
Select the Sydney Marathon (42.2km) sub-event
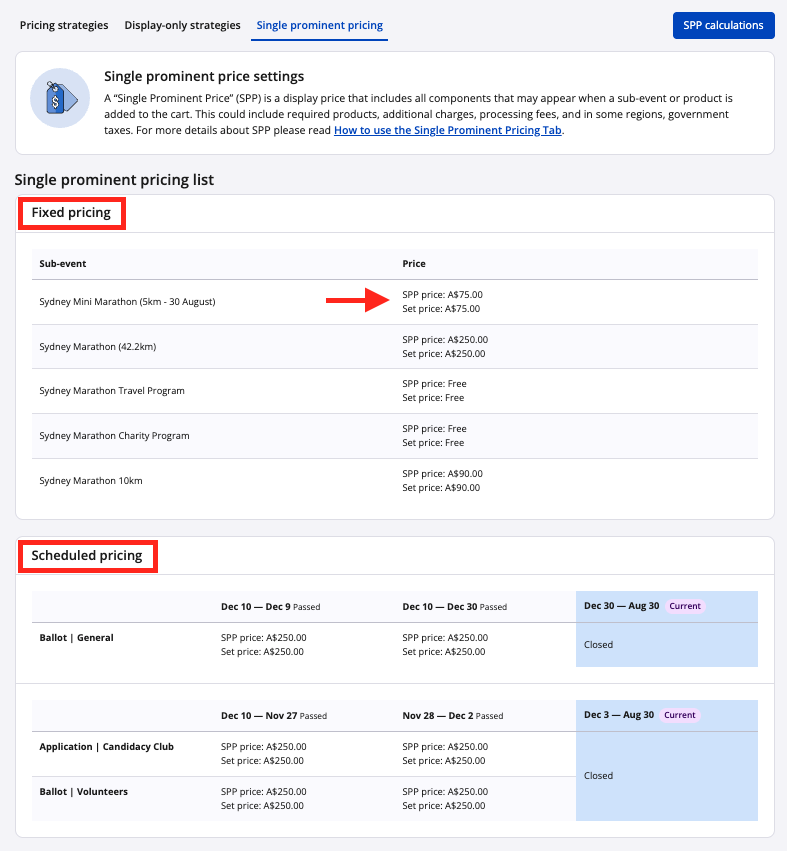98,347
